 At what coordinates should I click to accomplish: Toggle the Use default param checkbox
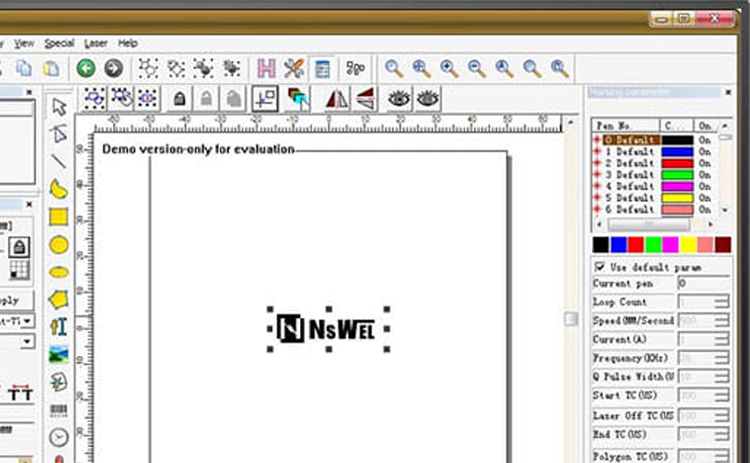(x=599, y=266)
